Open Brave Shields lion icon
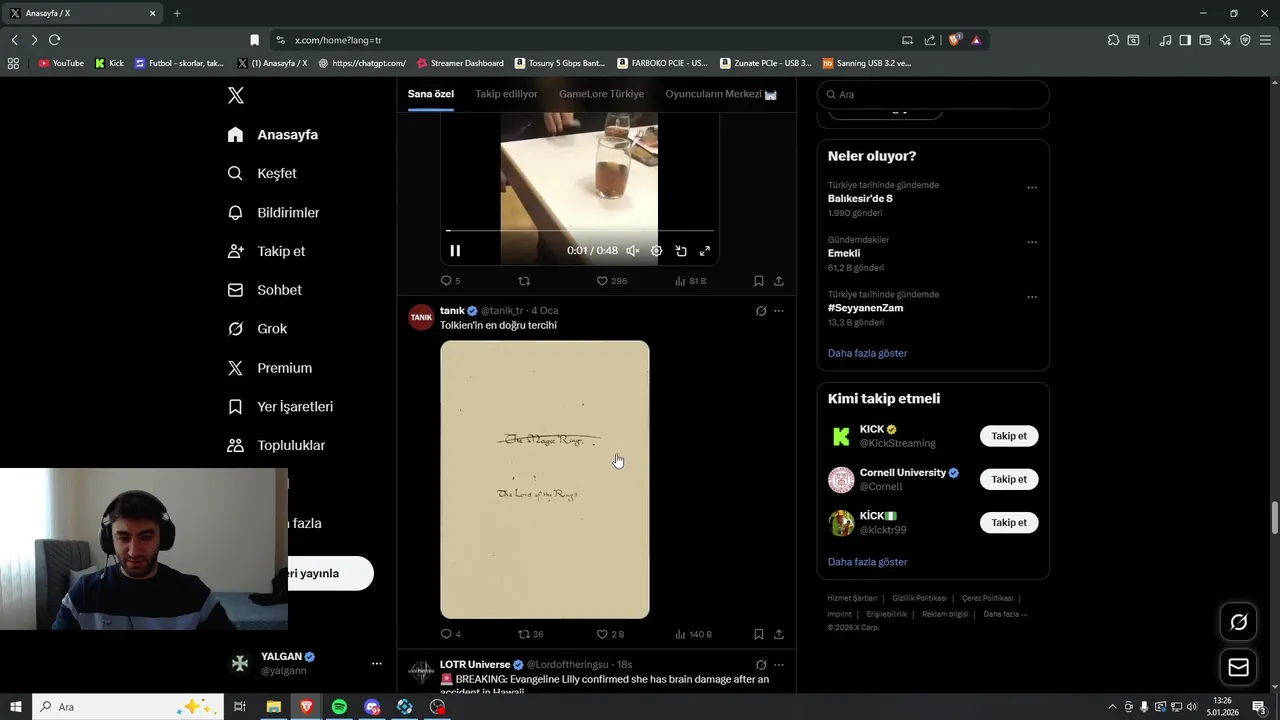This screenshot has width=1280, height=720. click(954, 40)
